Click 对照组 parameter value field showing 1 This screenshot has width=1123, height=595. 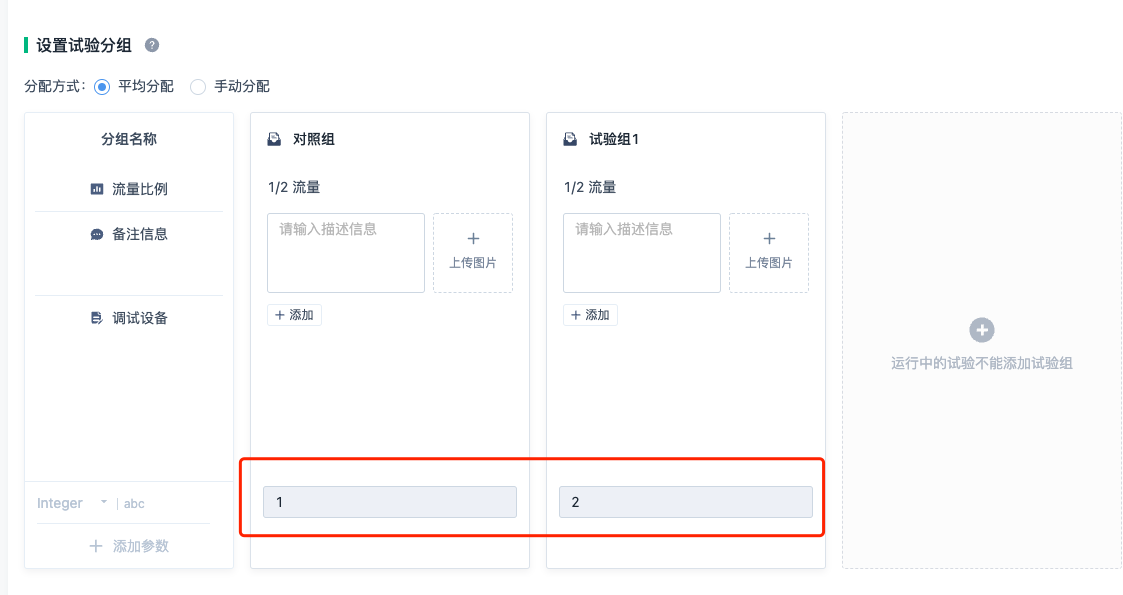tap(390, 502)
